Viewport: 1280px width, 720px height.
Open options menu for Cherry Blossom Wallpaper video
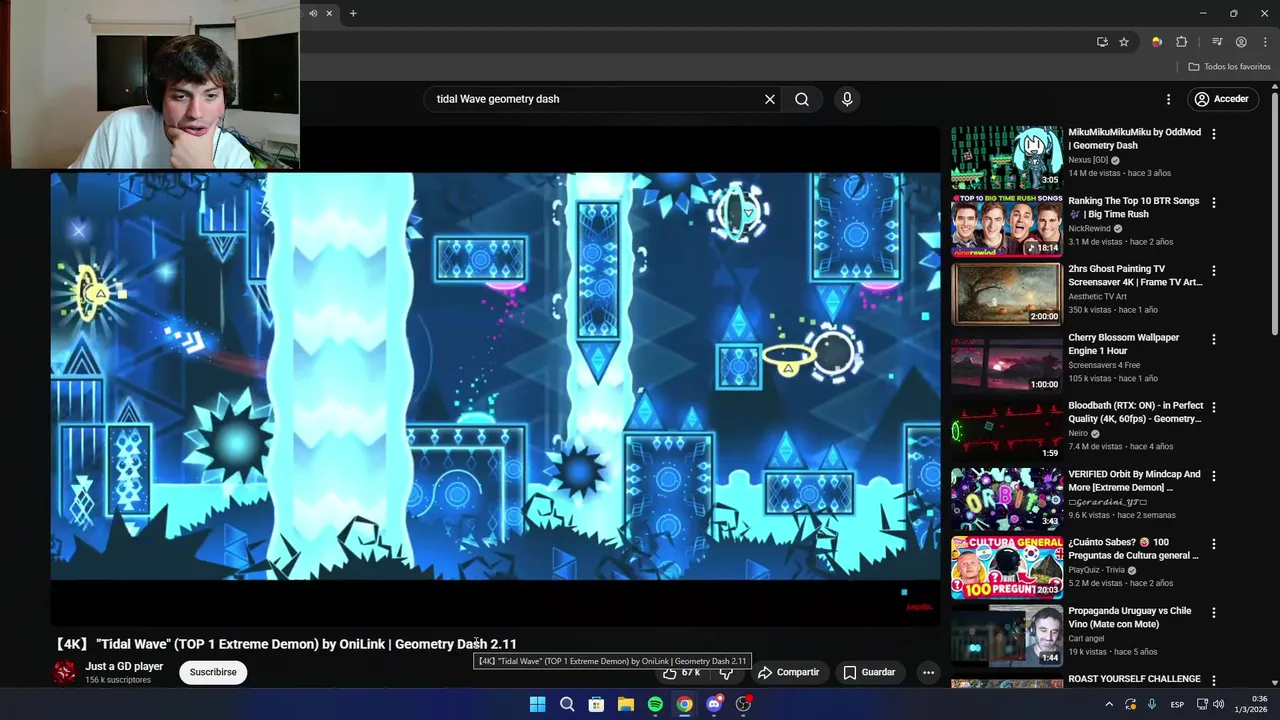(x=1214, y=339)
